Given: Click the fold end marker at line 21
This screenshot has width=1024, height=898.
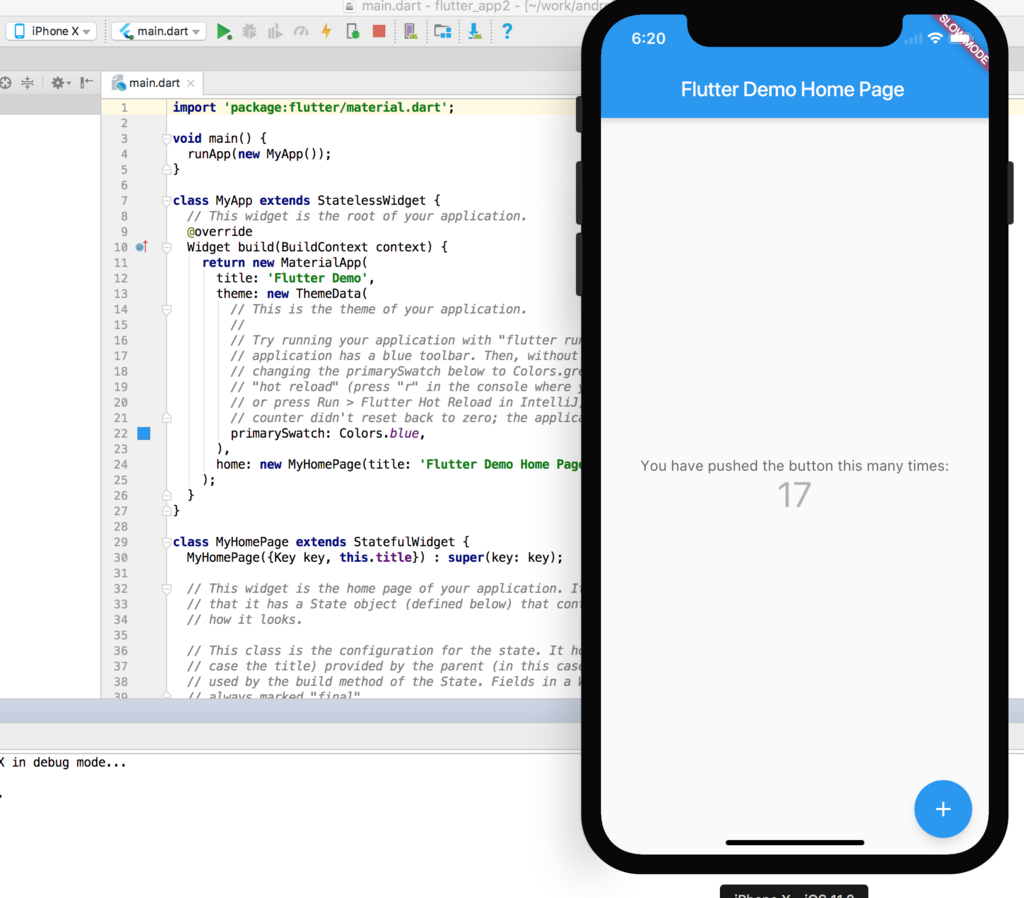Looking at the screenshot, I should pos(166,418).
